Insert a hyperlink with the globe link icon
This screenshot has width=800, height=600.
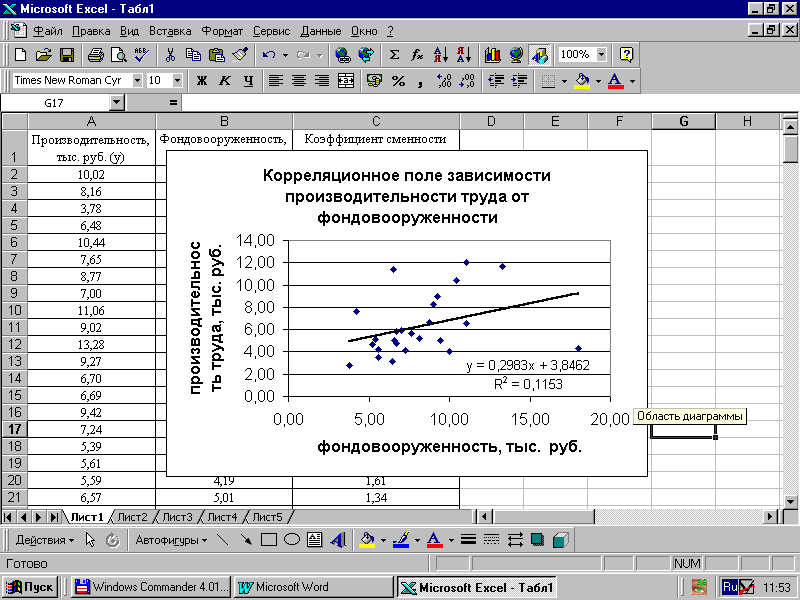click(342, 55)
